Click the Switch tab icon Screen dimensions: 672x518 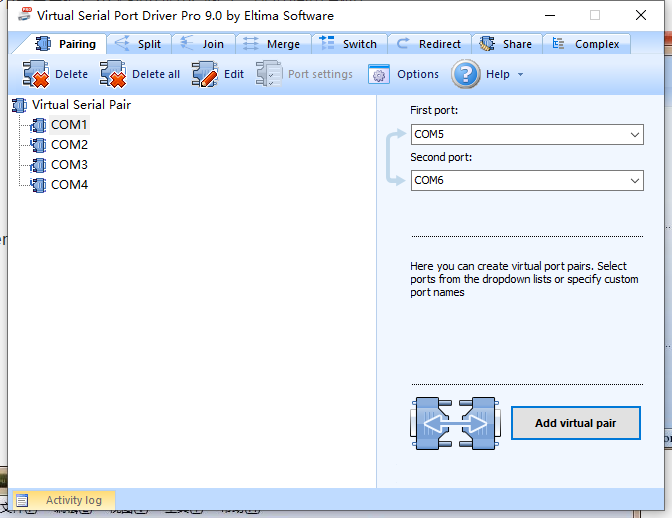327,43
